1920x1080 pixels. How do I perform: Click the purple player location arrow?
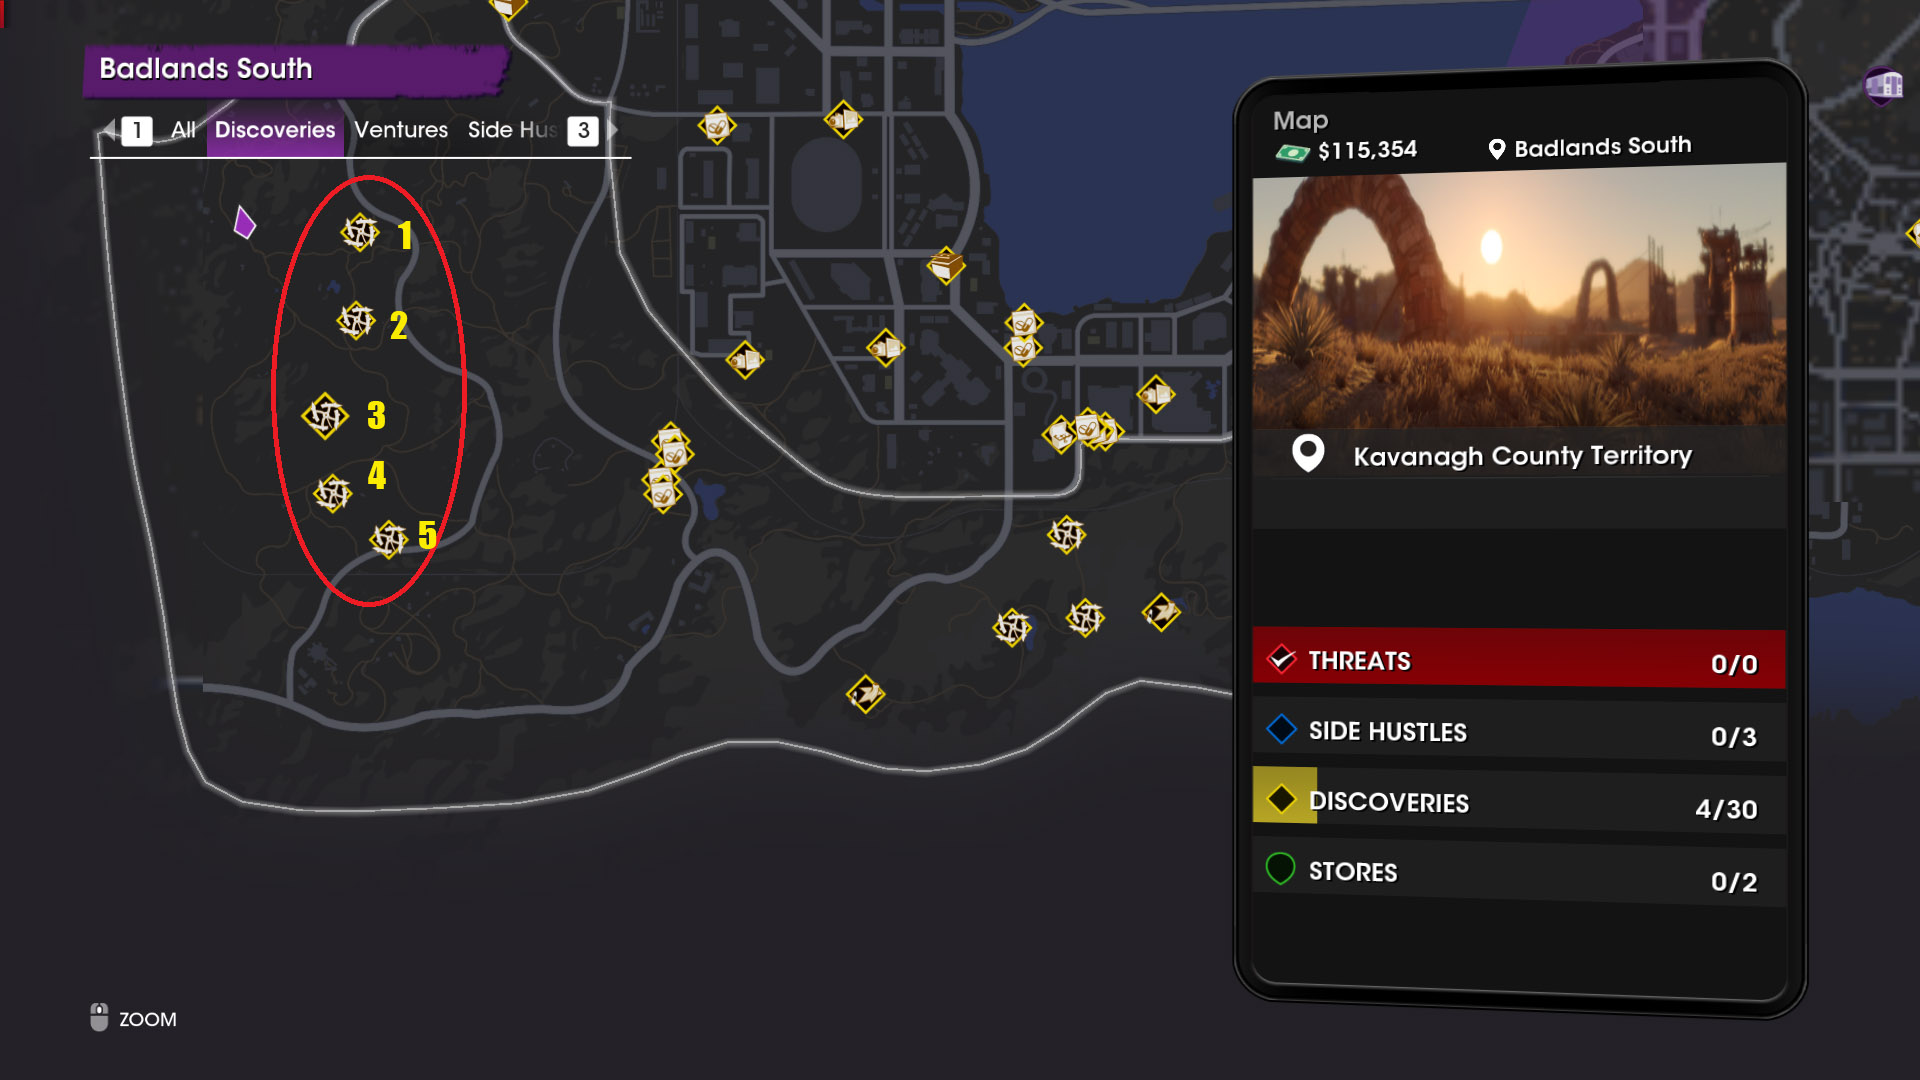click(x=244, y=222)
